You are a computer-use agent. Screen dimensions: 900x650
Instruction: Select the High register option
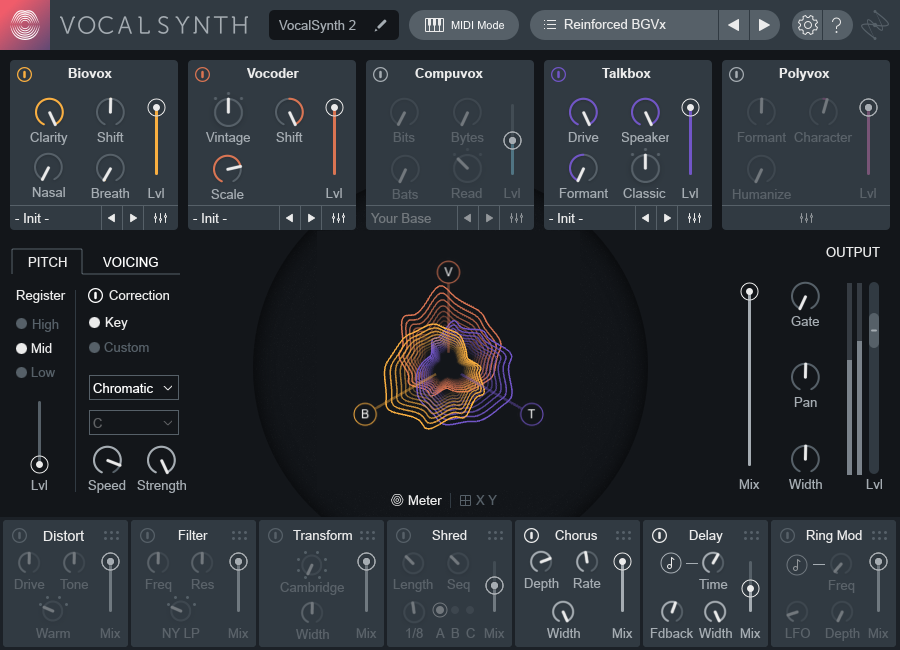tap(37, 324)
